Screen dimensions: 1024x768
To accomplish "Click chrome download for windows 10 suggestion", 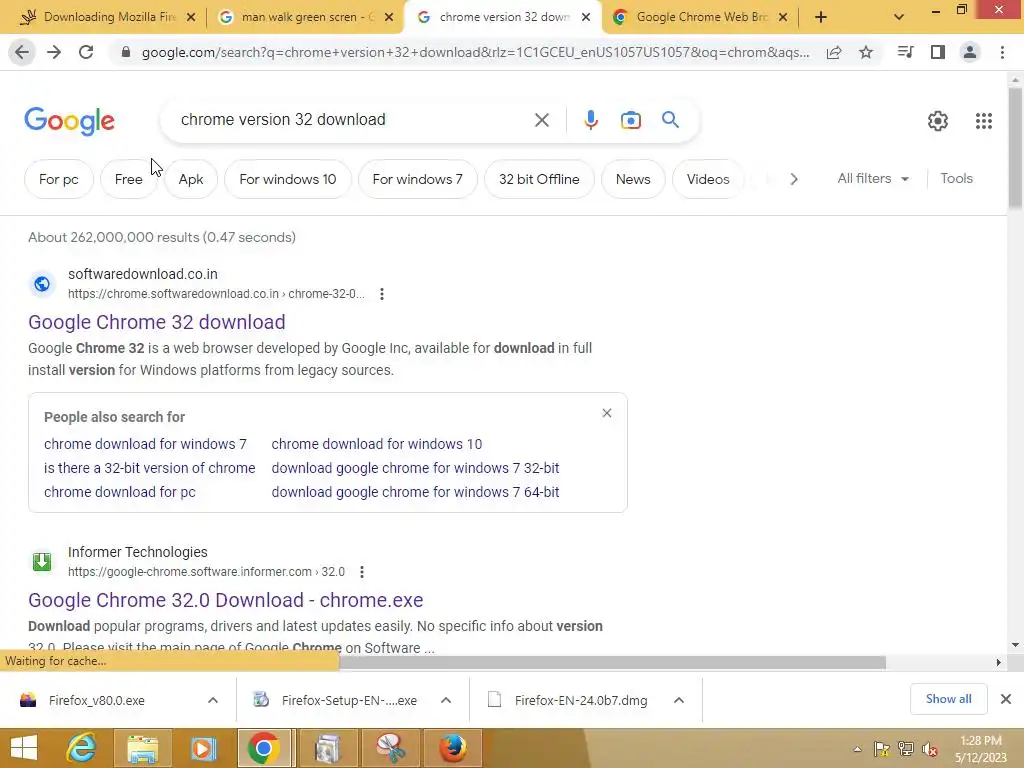I will click(377, 444).
